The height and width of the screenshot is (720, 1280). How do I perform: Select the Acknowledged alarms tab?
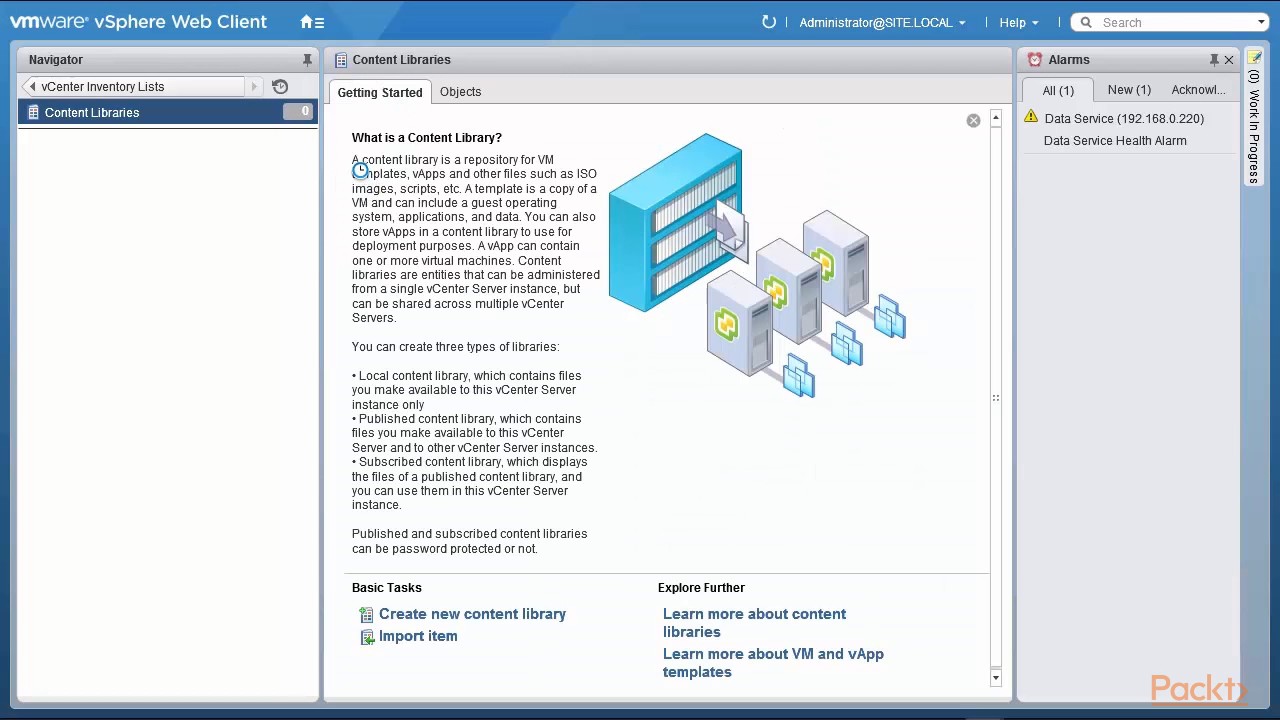point(1198,90)
